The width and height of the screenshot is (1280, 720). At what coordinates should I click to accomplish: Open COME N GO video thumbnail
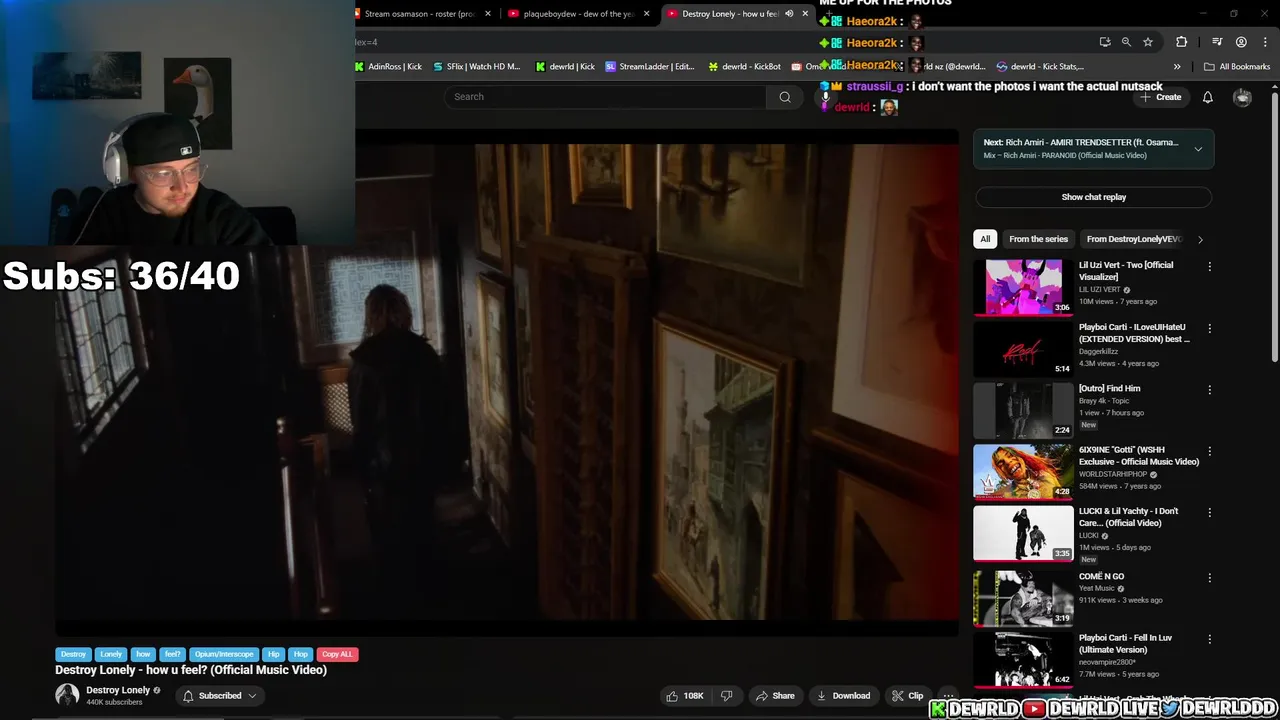1023,598
